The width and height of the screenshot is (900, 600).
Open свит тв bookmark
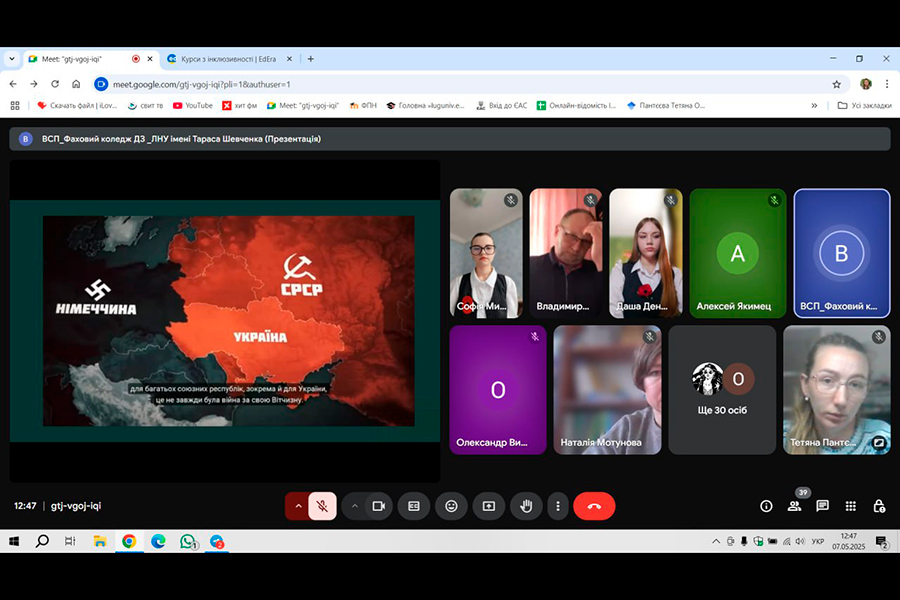point(145,106)
